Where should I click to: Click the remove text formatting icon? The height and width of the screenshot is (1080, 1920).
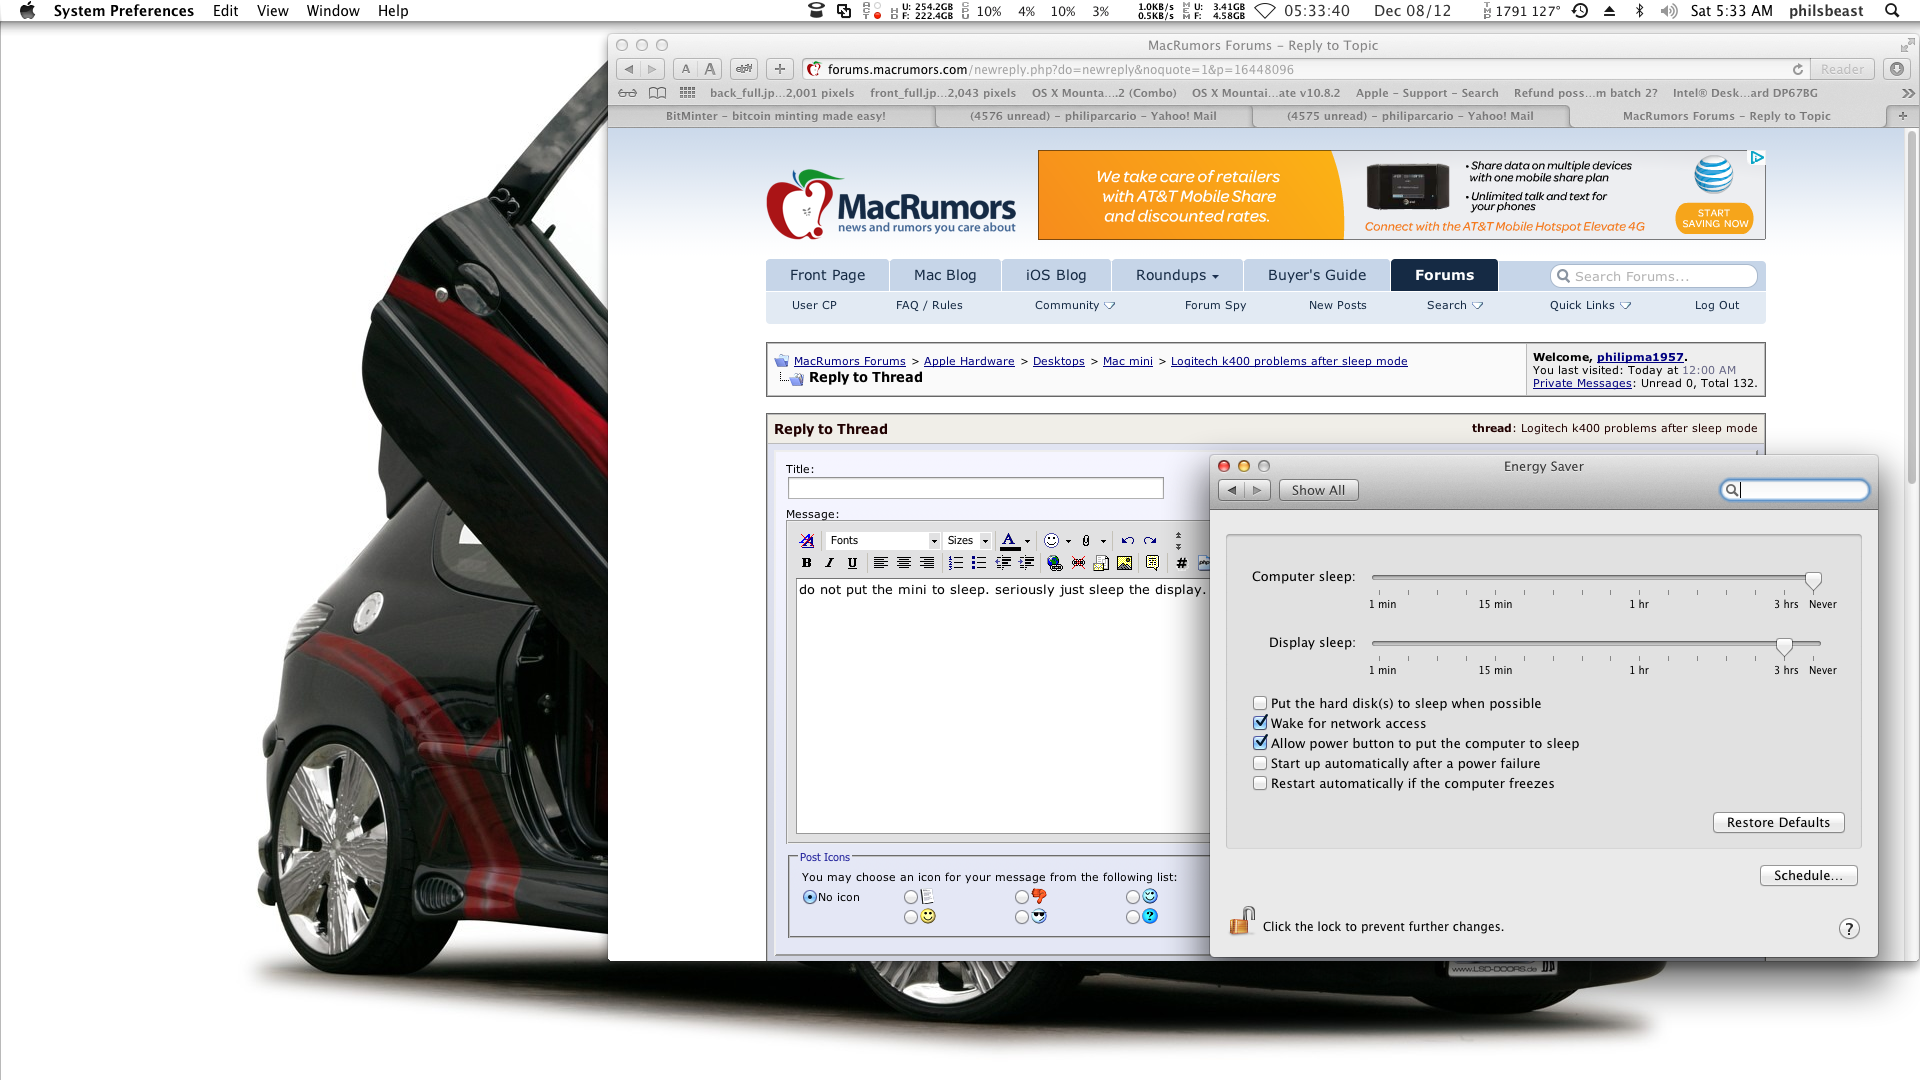[806, 540]
